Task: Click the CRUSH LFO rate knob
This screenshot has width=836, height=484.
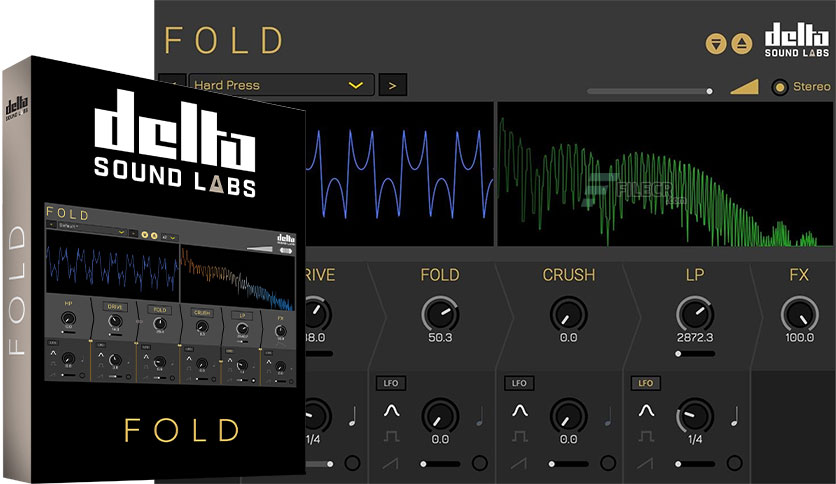Action: tap(568, 416)
